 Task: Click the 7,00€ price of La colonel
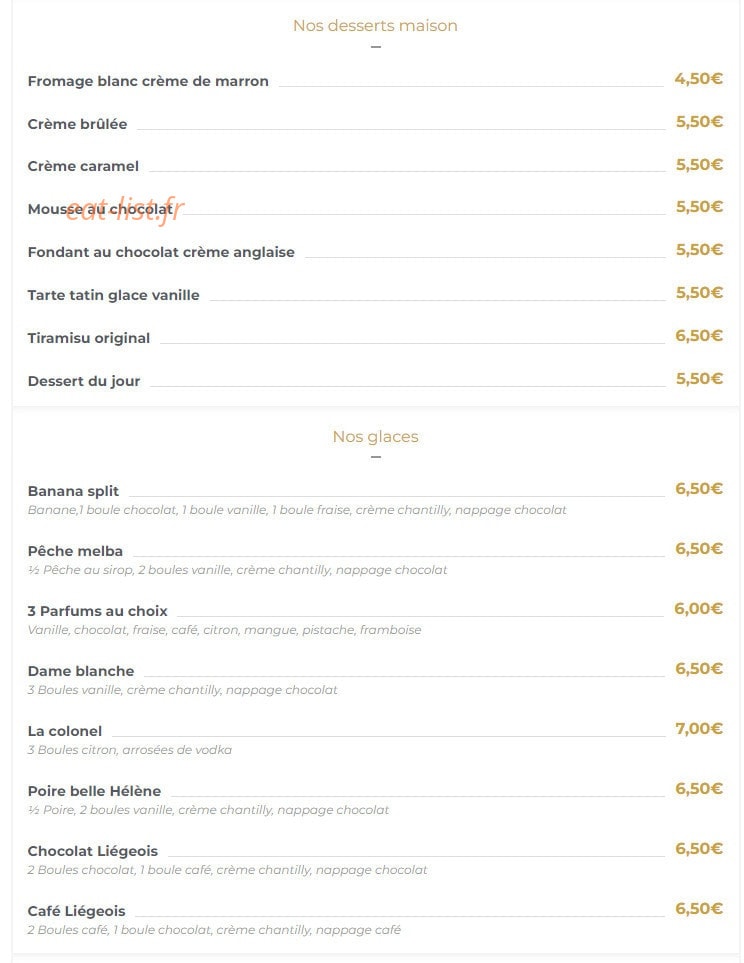(699, 728)
